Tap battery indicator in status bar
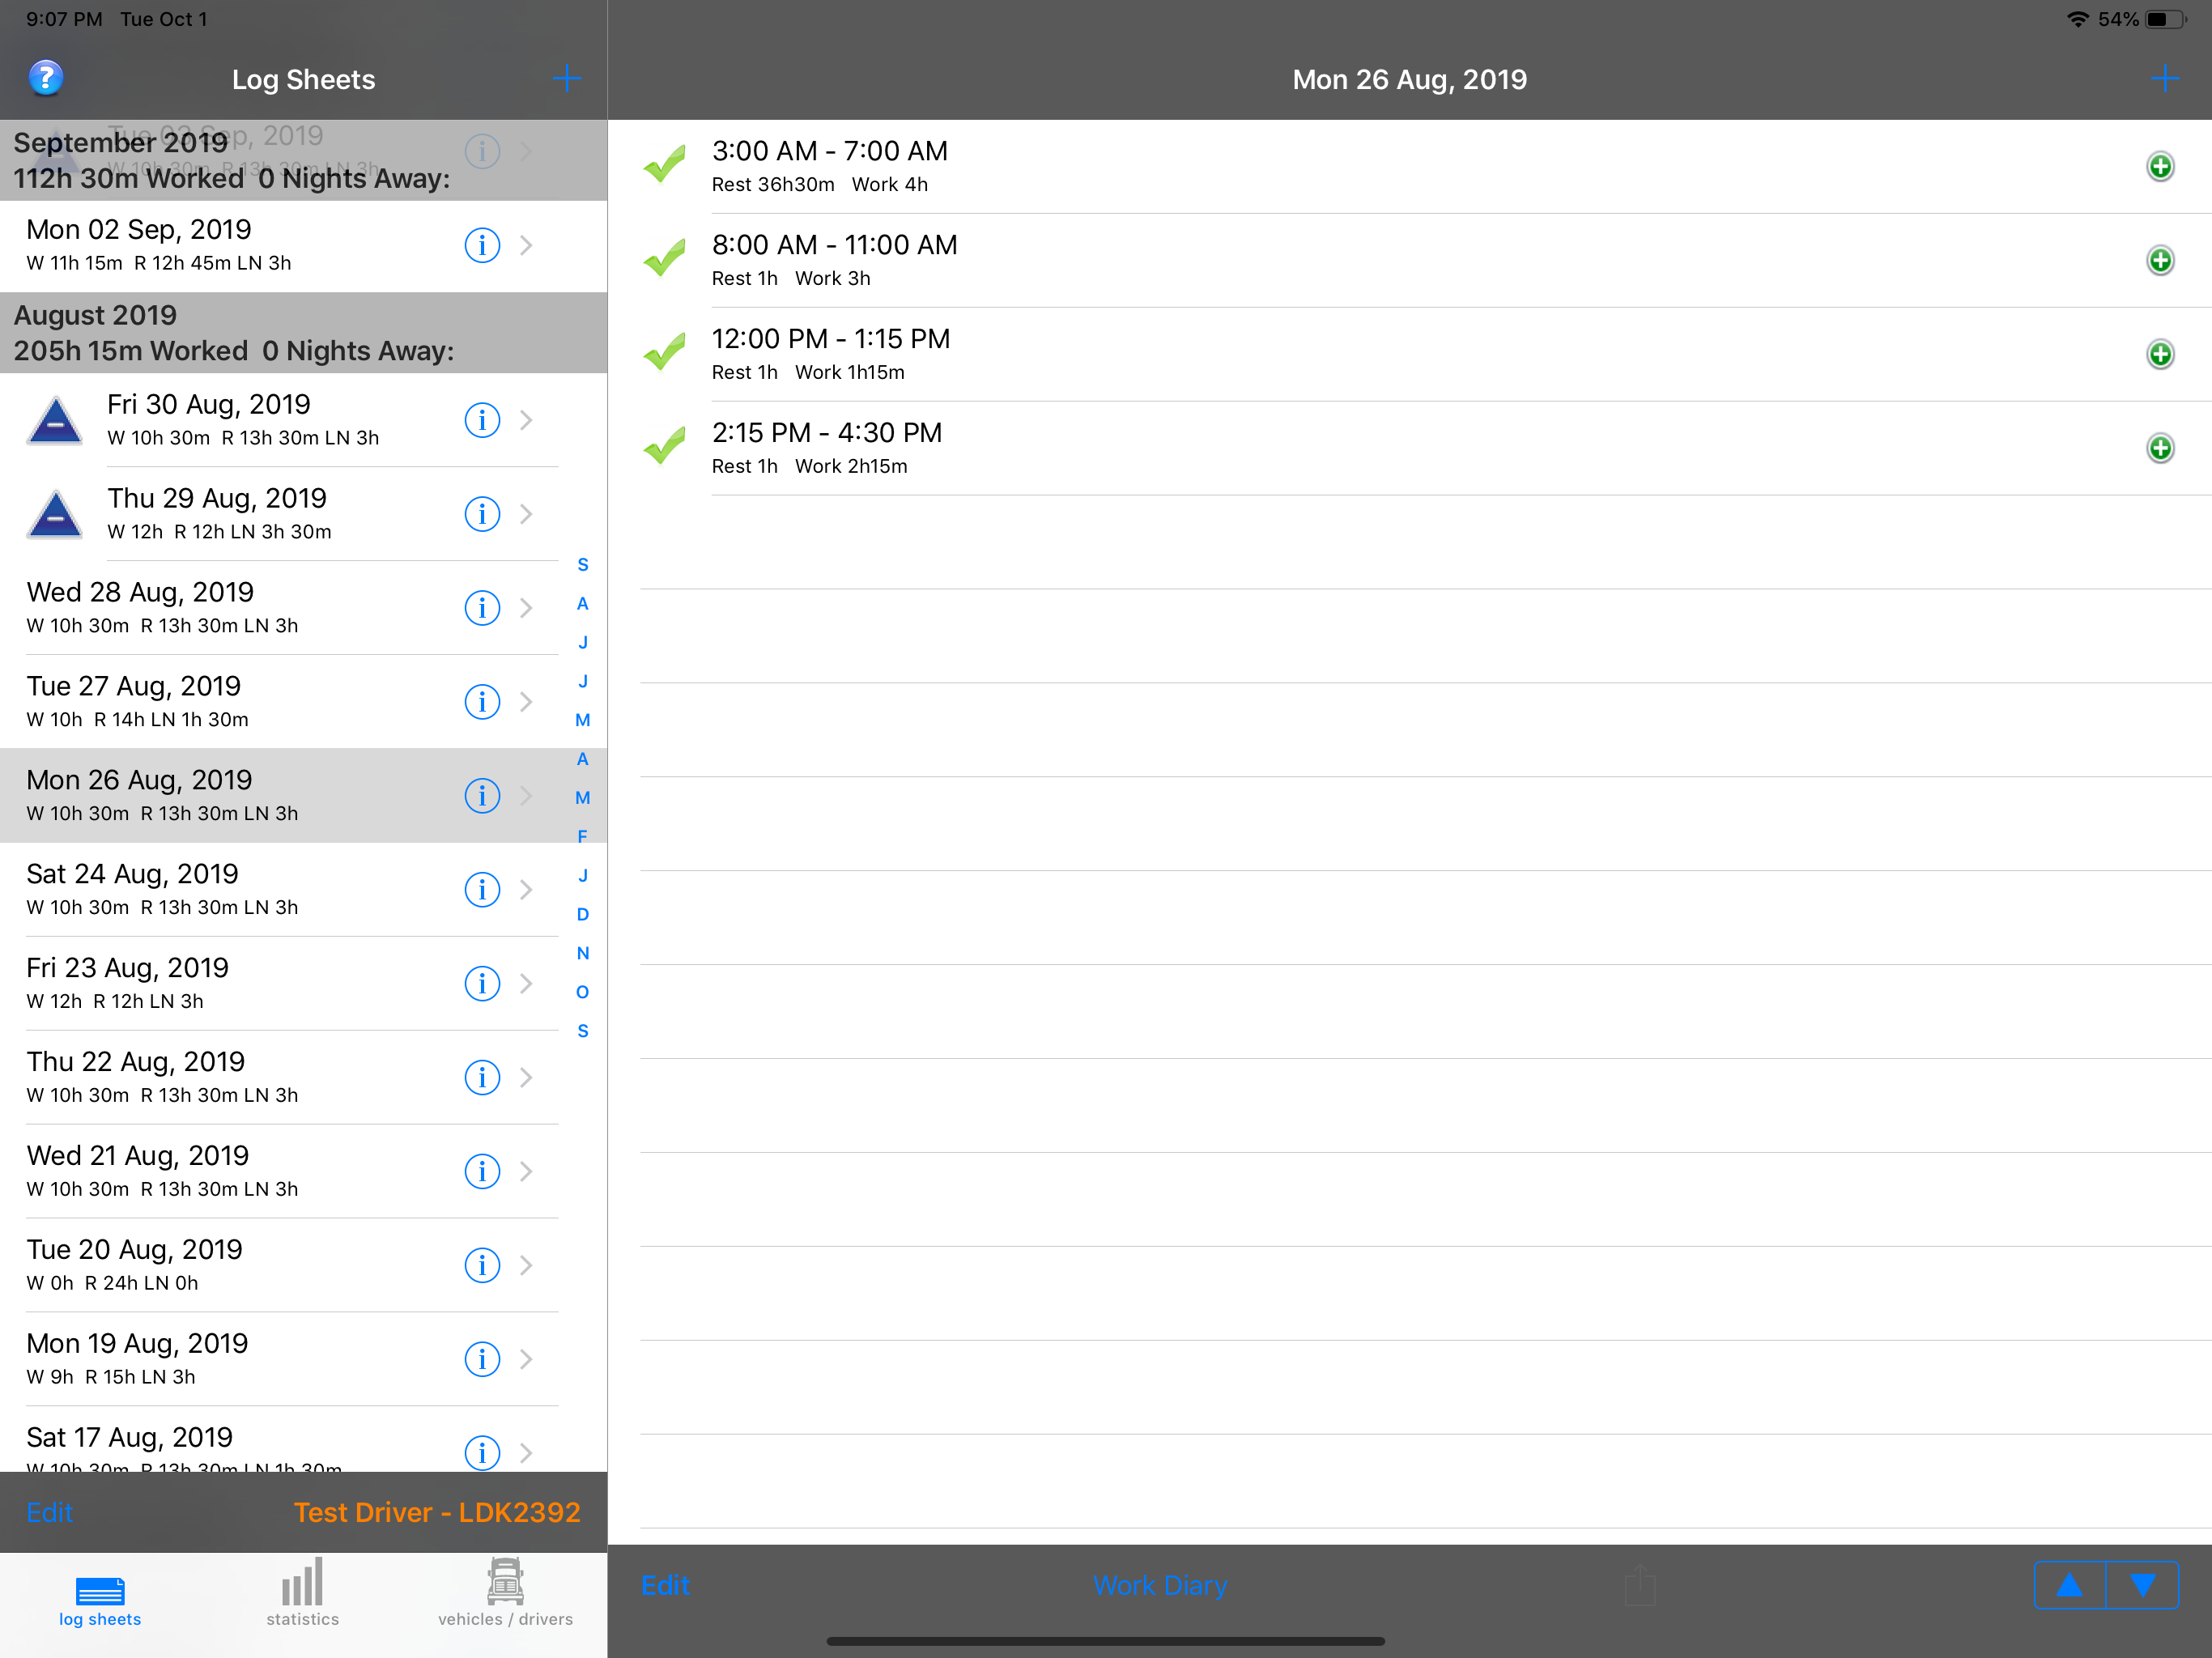Screen dimensions: 2212x1658 (2165, 19)
